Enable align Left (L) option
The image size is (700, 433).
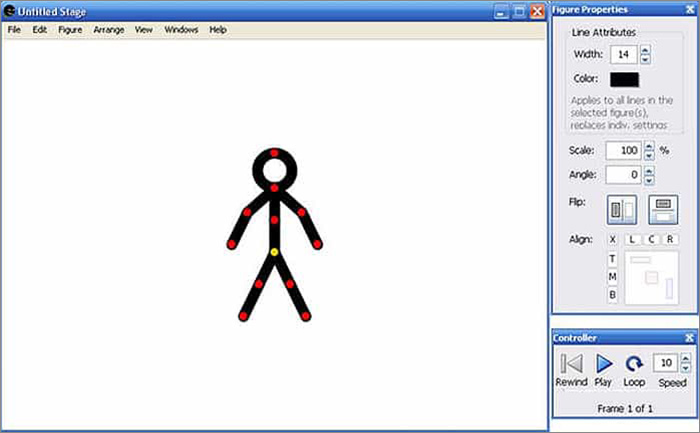tap(633, 240)
